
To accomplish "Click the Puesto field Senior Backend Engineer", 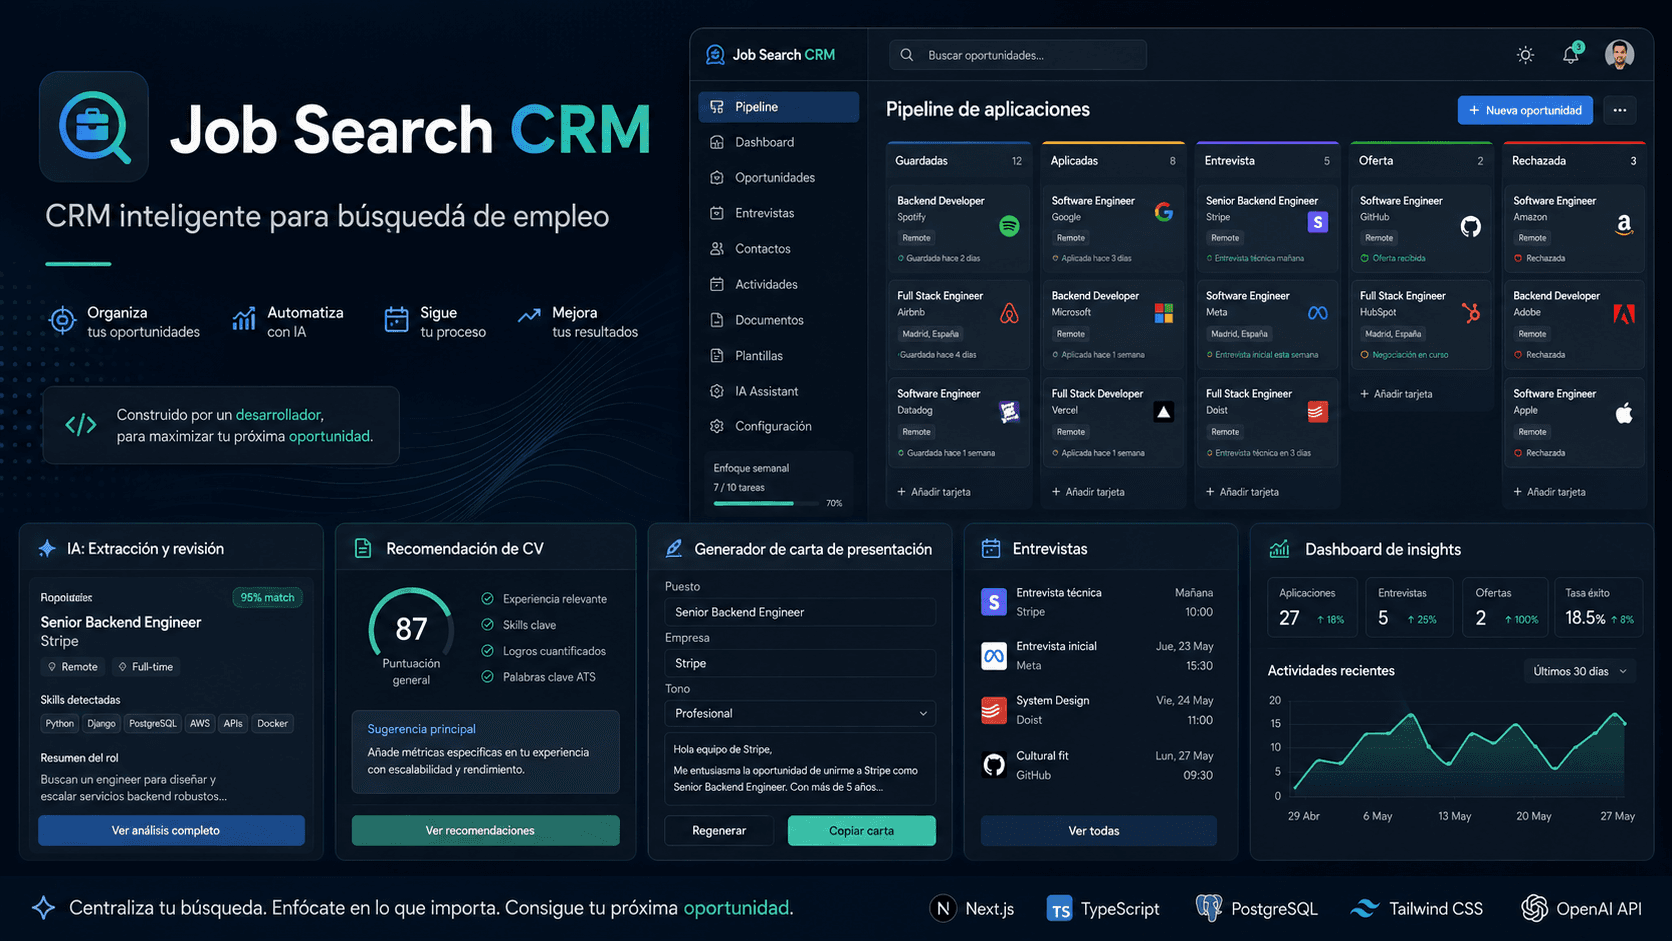I will (x=800, y=612).
